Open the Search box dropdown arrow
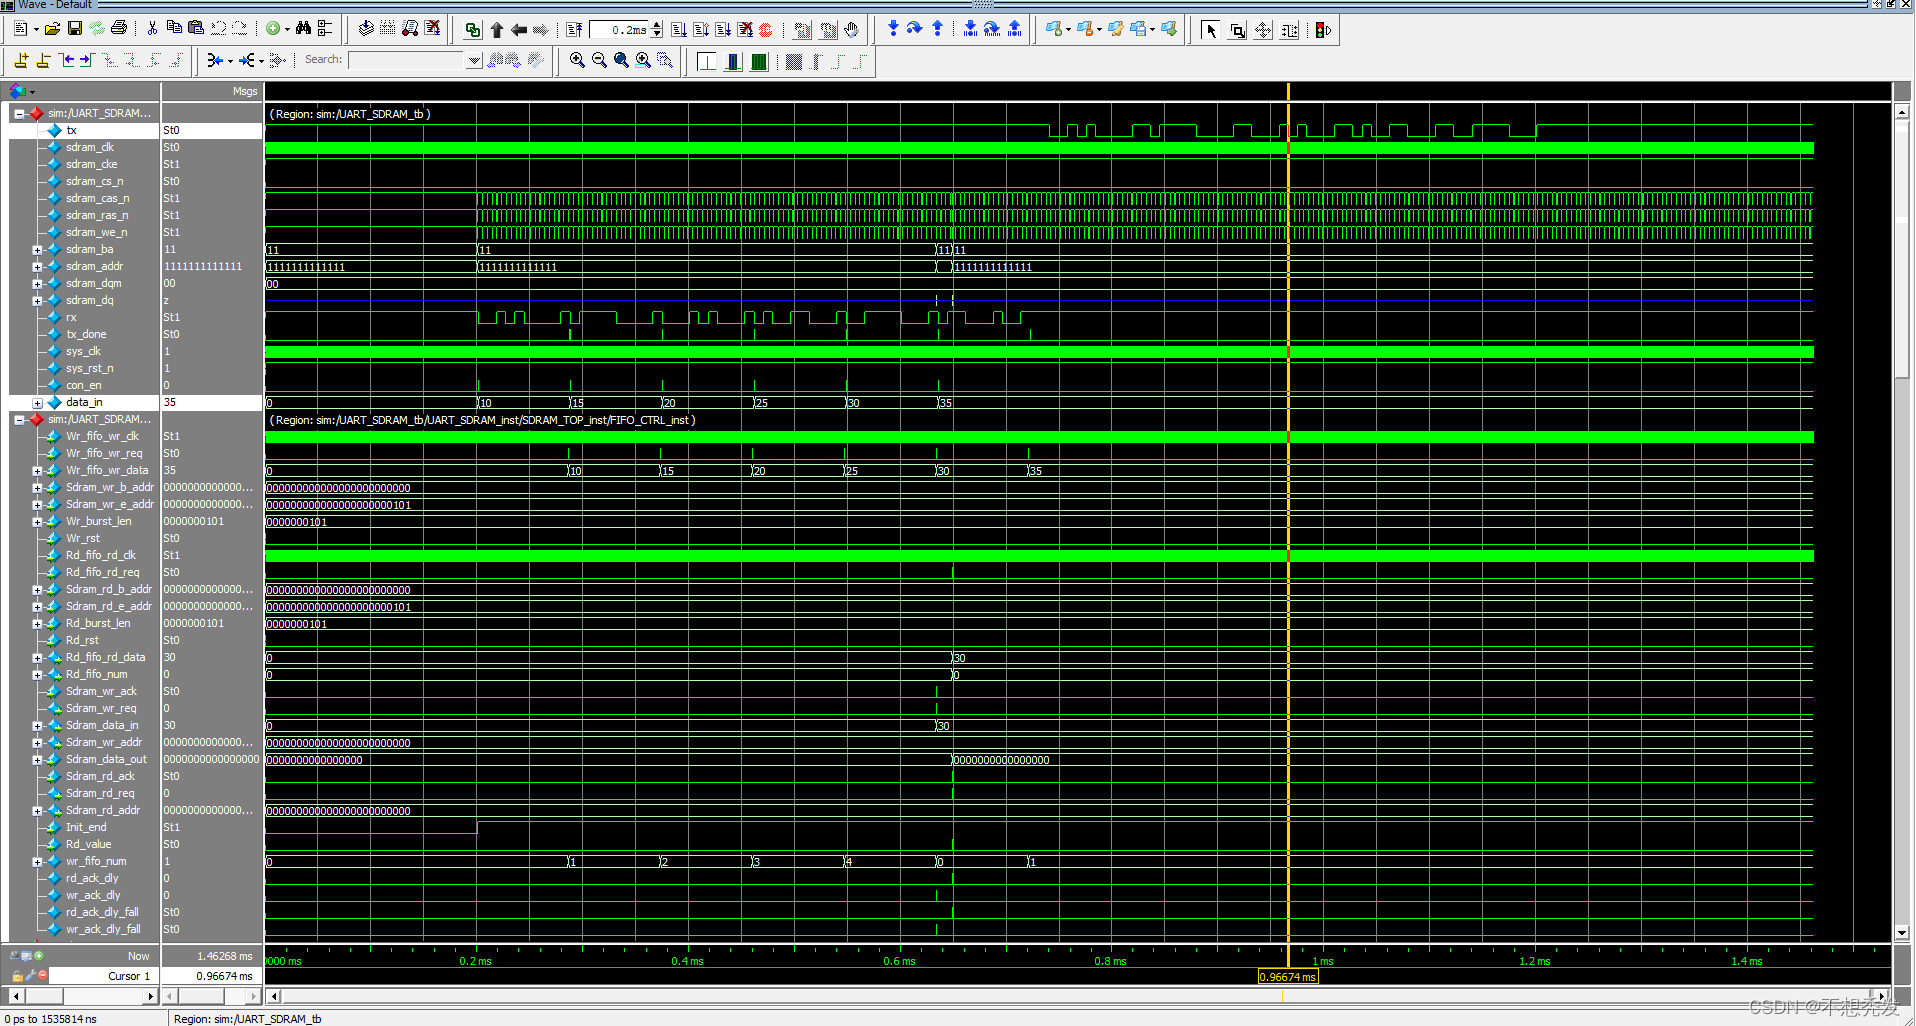 point(474,60)
